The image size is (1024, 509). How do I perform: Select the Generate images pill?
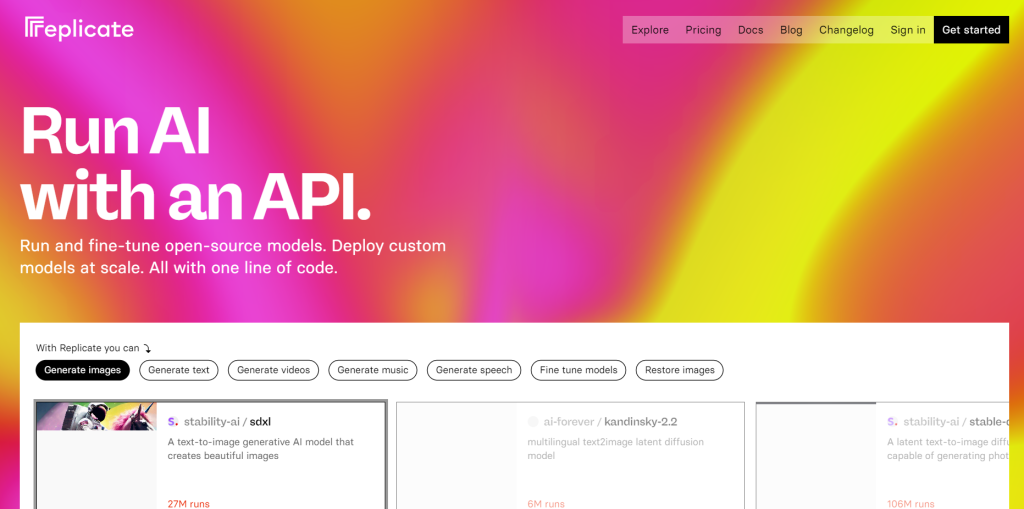click(83, 370)
